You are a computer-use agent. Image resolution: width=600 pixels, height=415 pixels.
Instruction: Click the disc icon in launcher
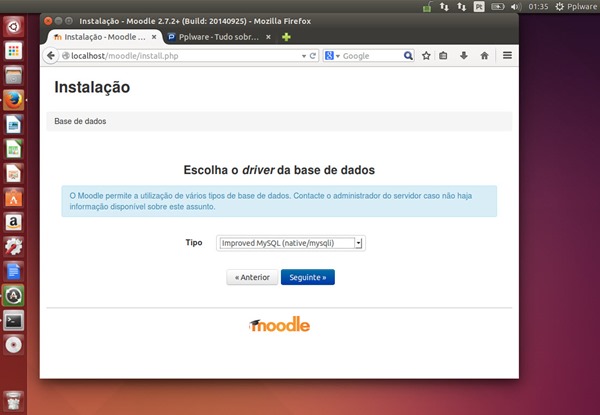(x=13, y=345)
